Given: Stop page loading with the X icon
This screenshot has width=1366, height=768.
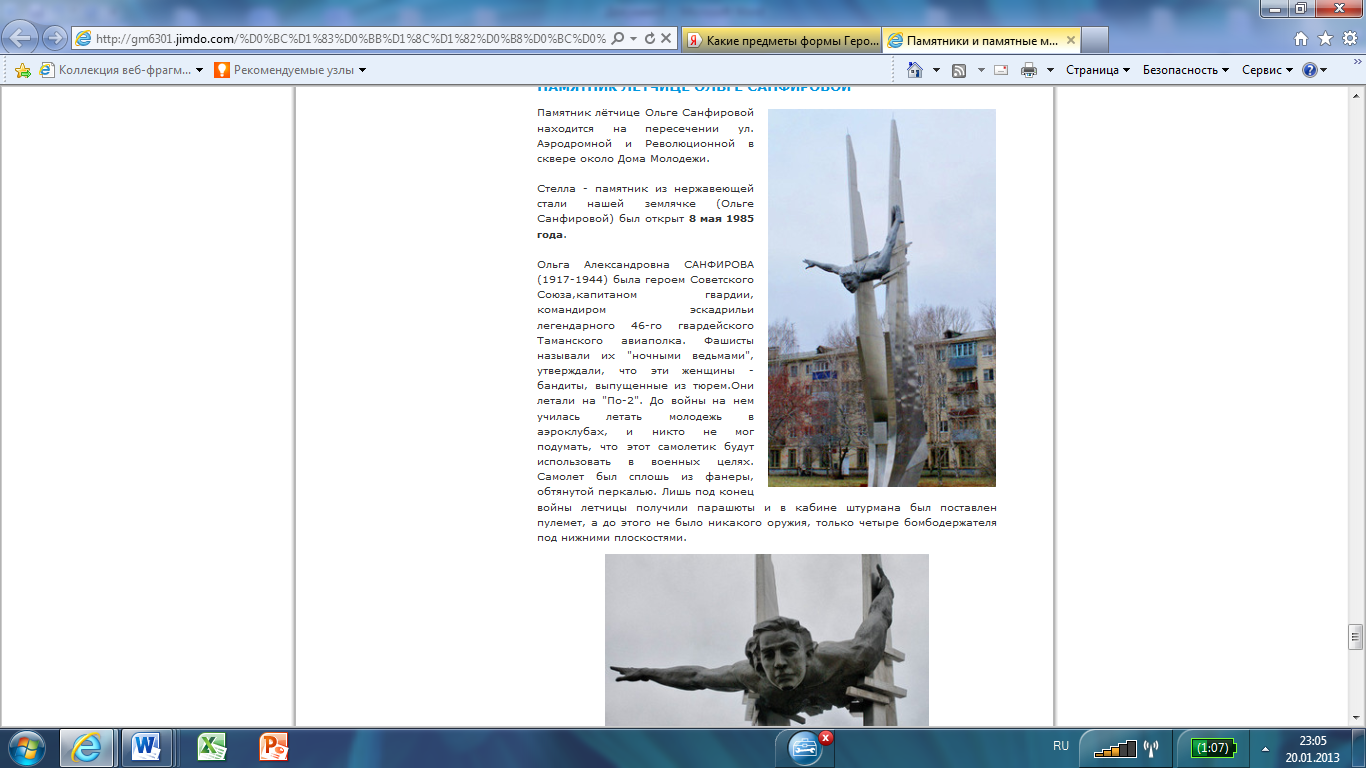Looking at the screenshot, I should point(666,38).
